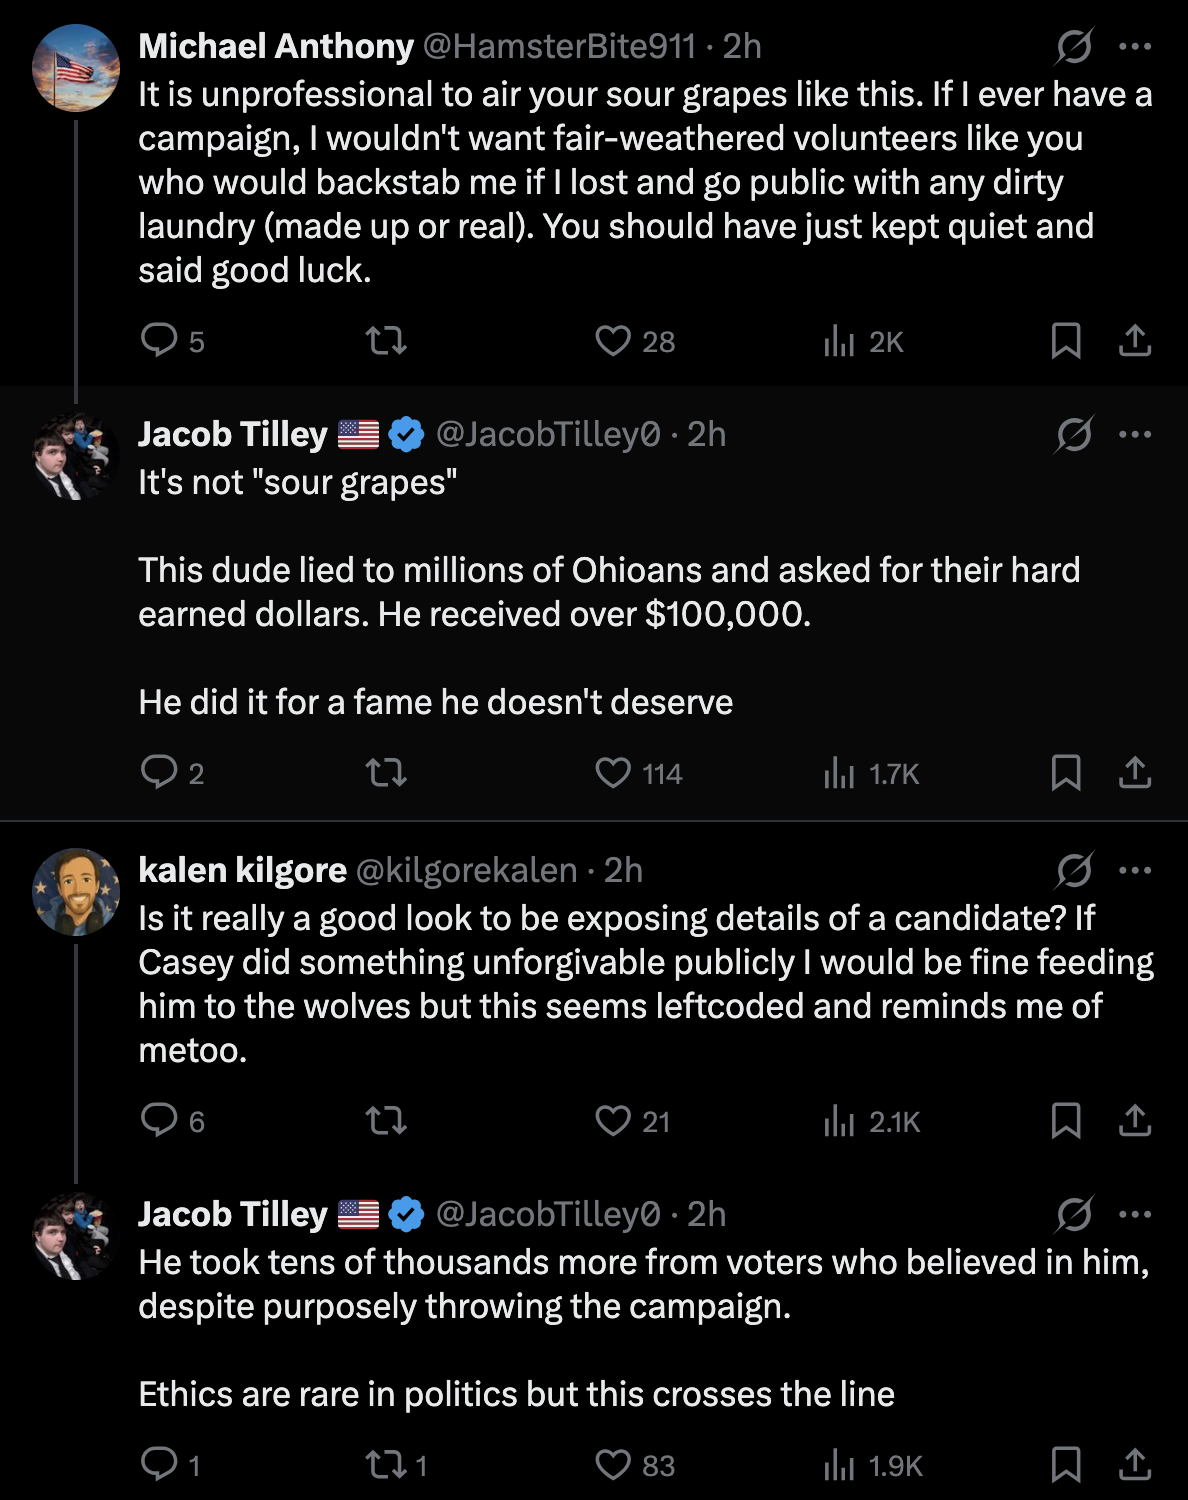
Task: Reply to Michael Anthony's tweet
Action: [x=159, y=340]
